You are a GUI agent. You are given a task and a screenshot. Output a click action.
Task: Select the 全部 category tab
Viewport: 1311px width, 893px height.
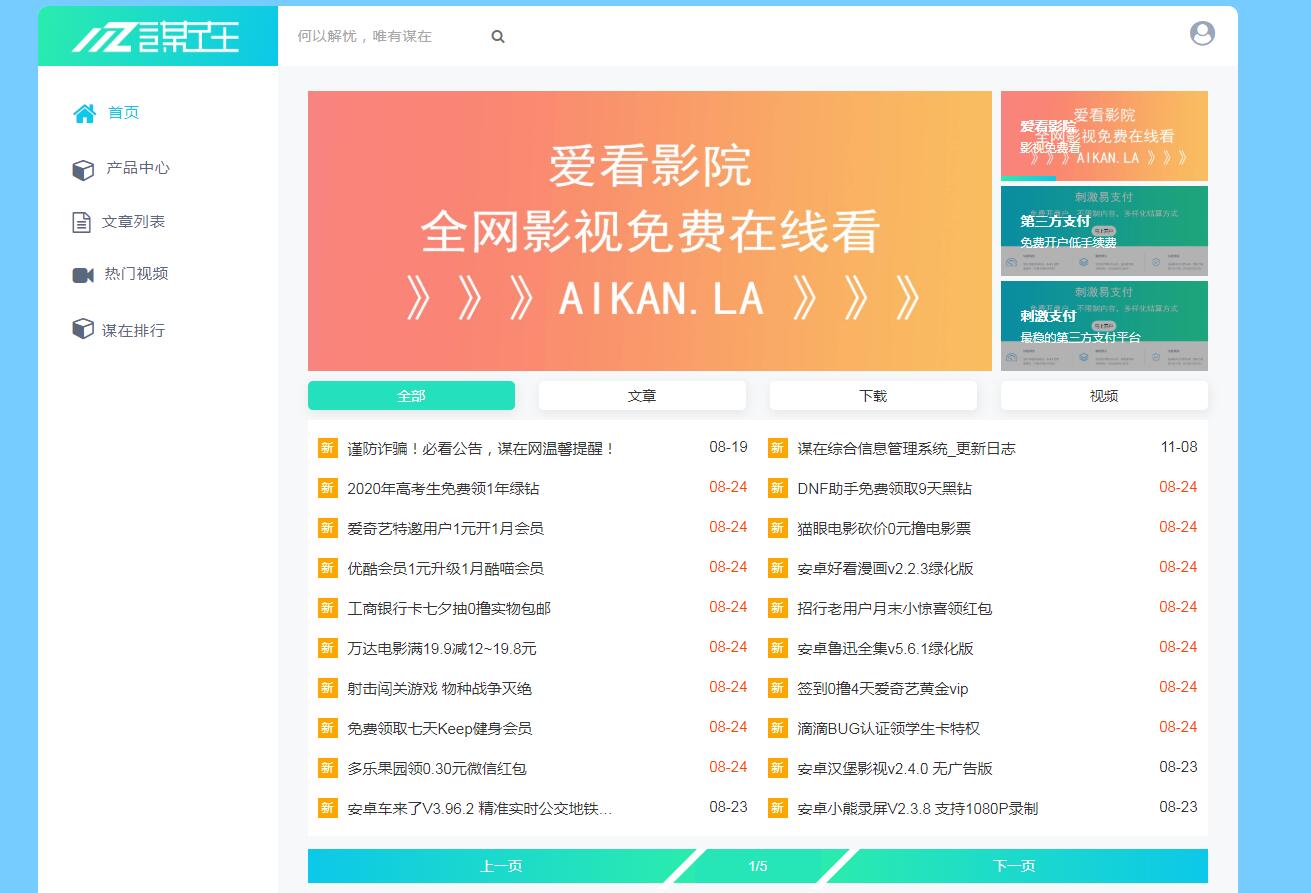[411, 395]
